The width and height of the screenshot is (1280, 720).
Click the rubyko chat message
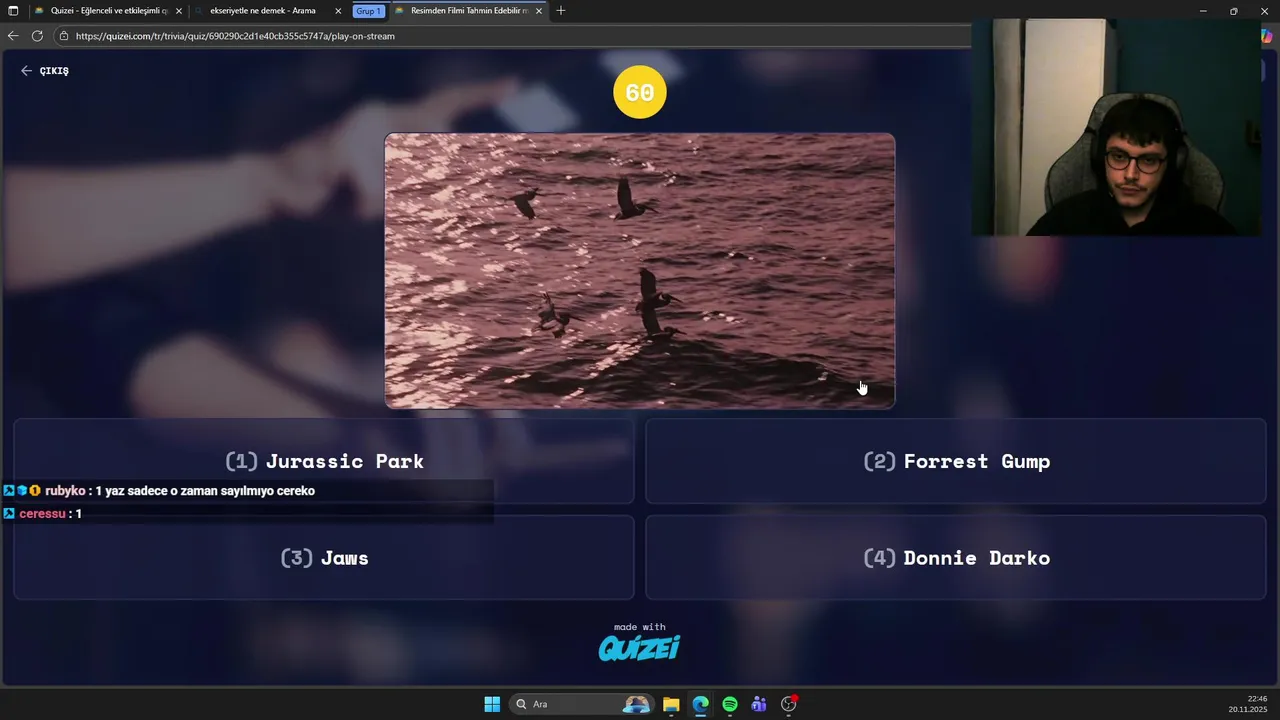(x=160, y=491)
